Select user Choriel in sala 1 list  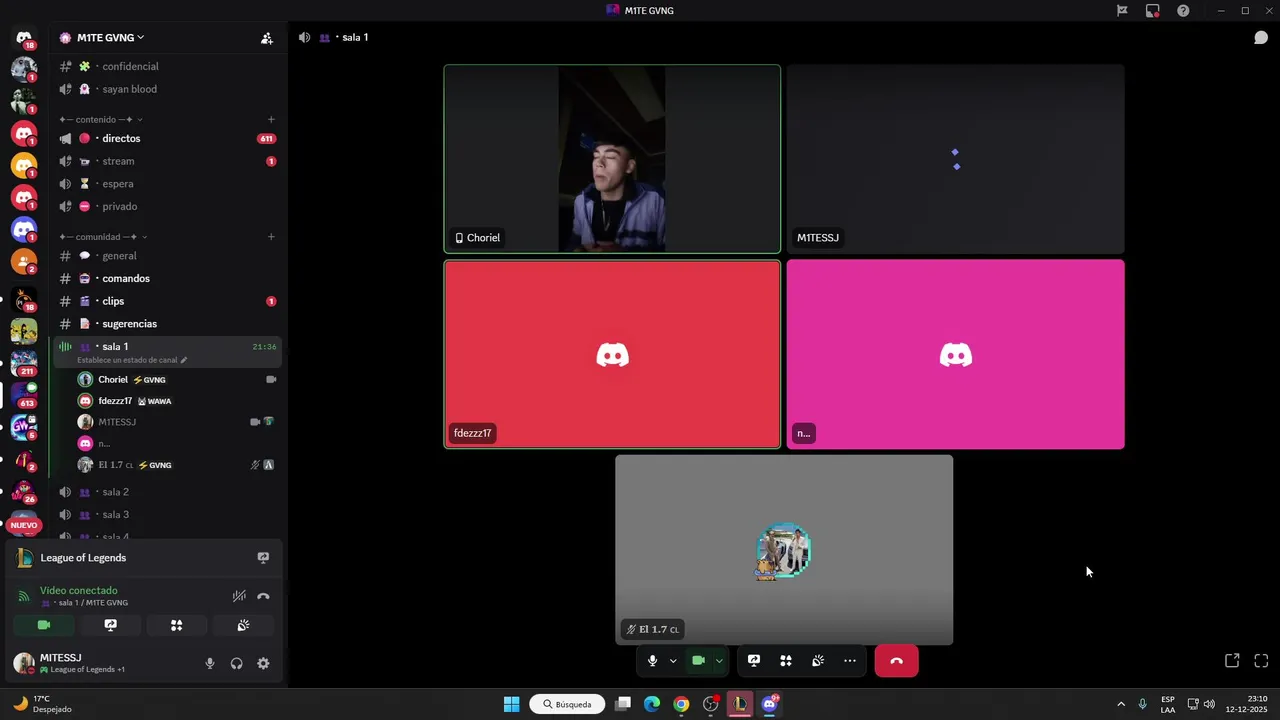[178, 380]
